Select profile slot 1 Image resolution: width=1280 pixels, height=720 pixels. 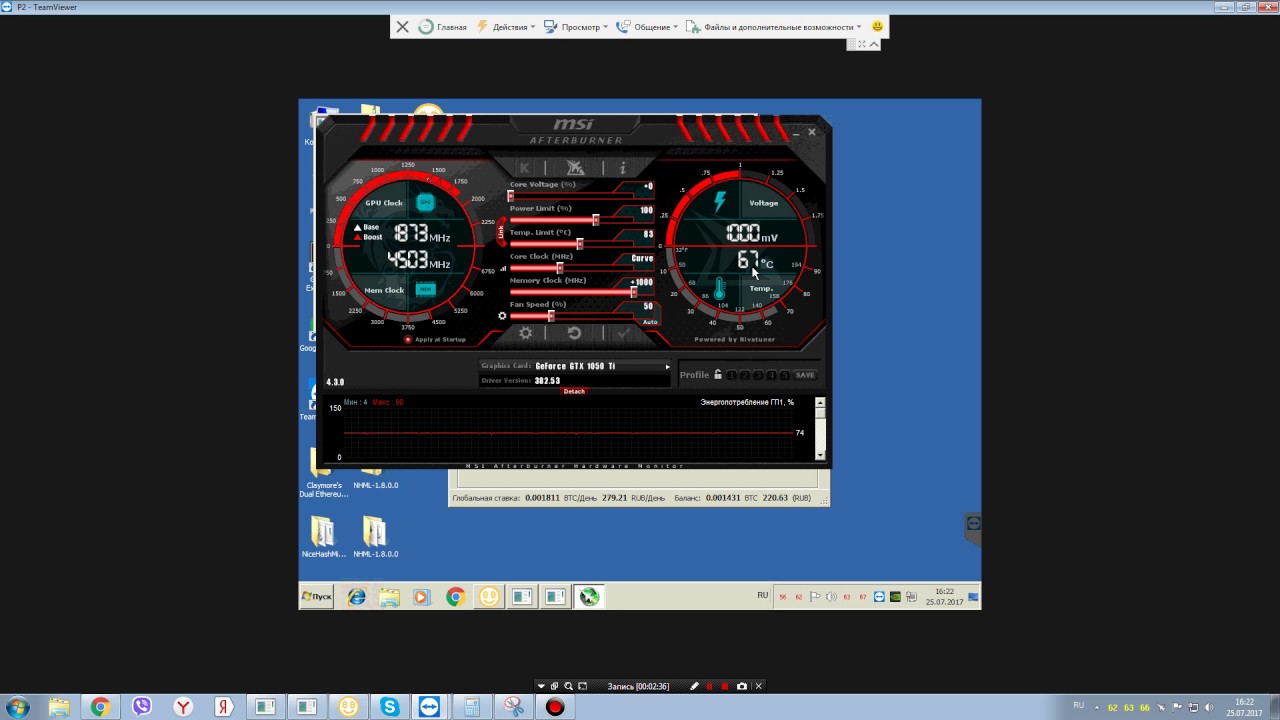[732, 375]
